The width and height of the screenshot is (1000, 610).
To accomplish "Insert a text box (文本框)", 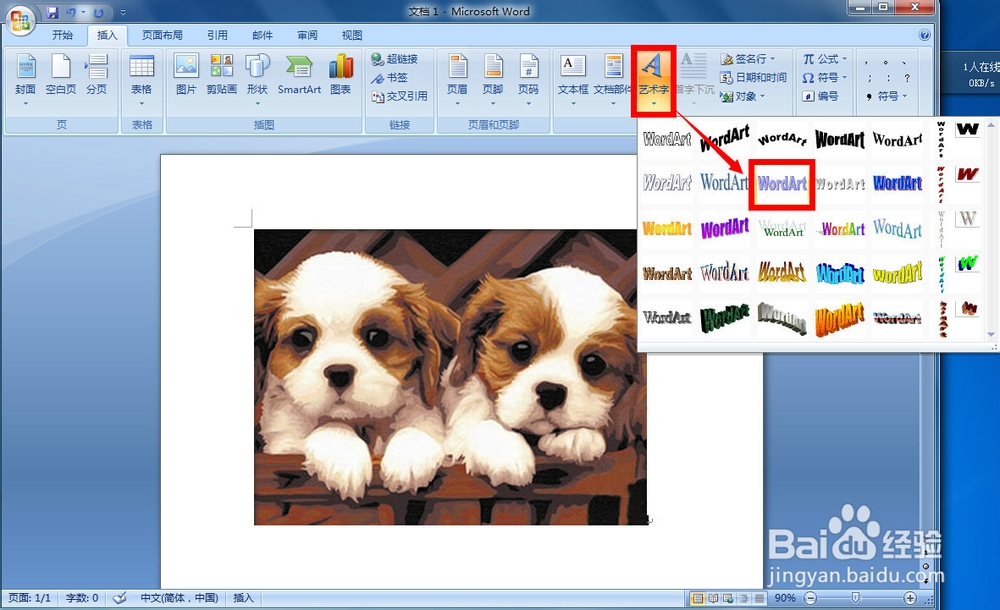I will pyautogui.click(x=573, y=79).
